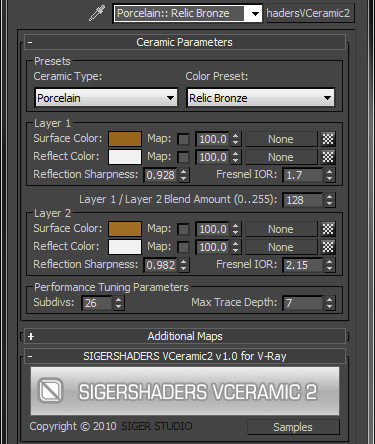The height and width of the screenshot is (444, 375).
Task: Click Layer 2 Surface Color checkered map icon
Action: pos(328,229)
